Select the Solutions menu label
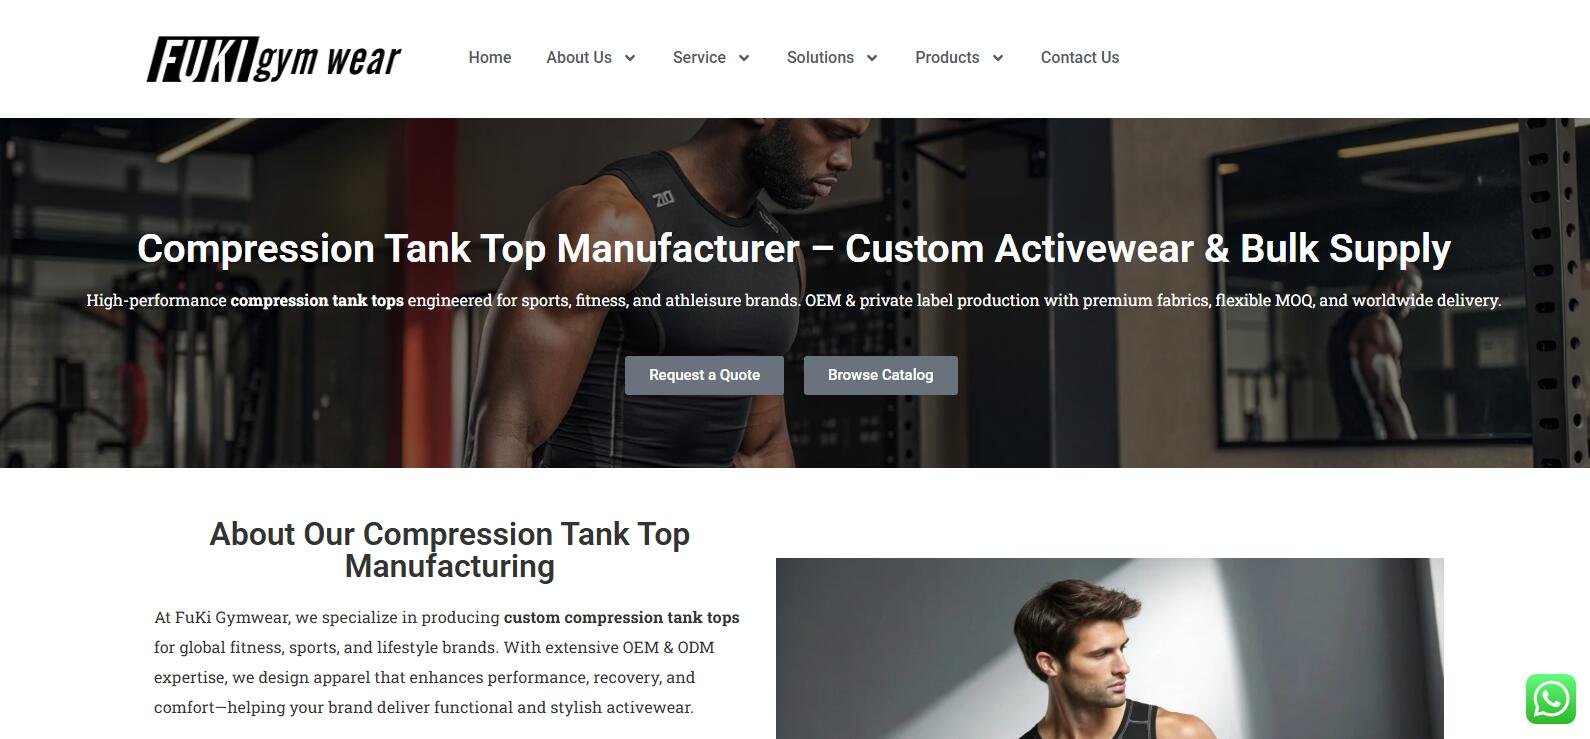 coord(820,58)
